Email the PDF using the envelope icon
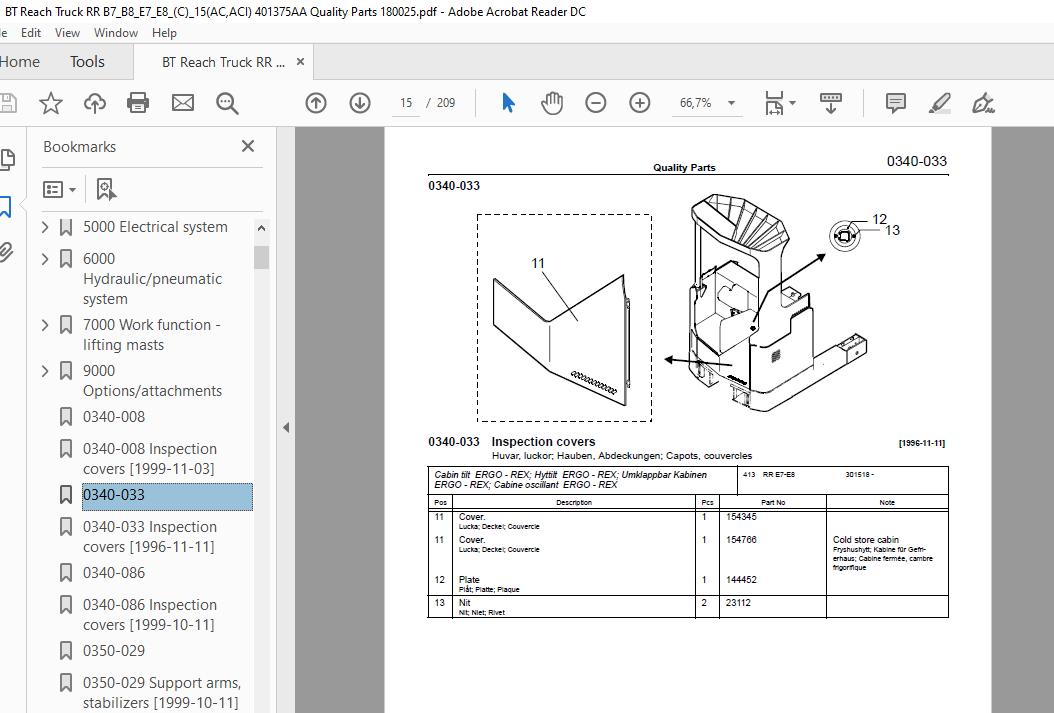1054x713 pixels. pyautogui.click(x=183, y=102)
